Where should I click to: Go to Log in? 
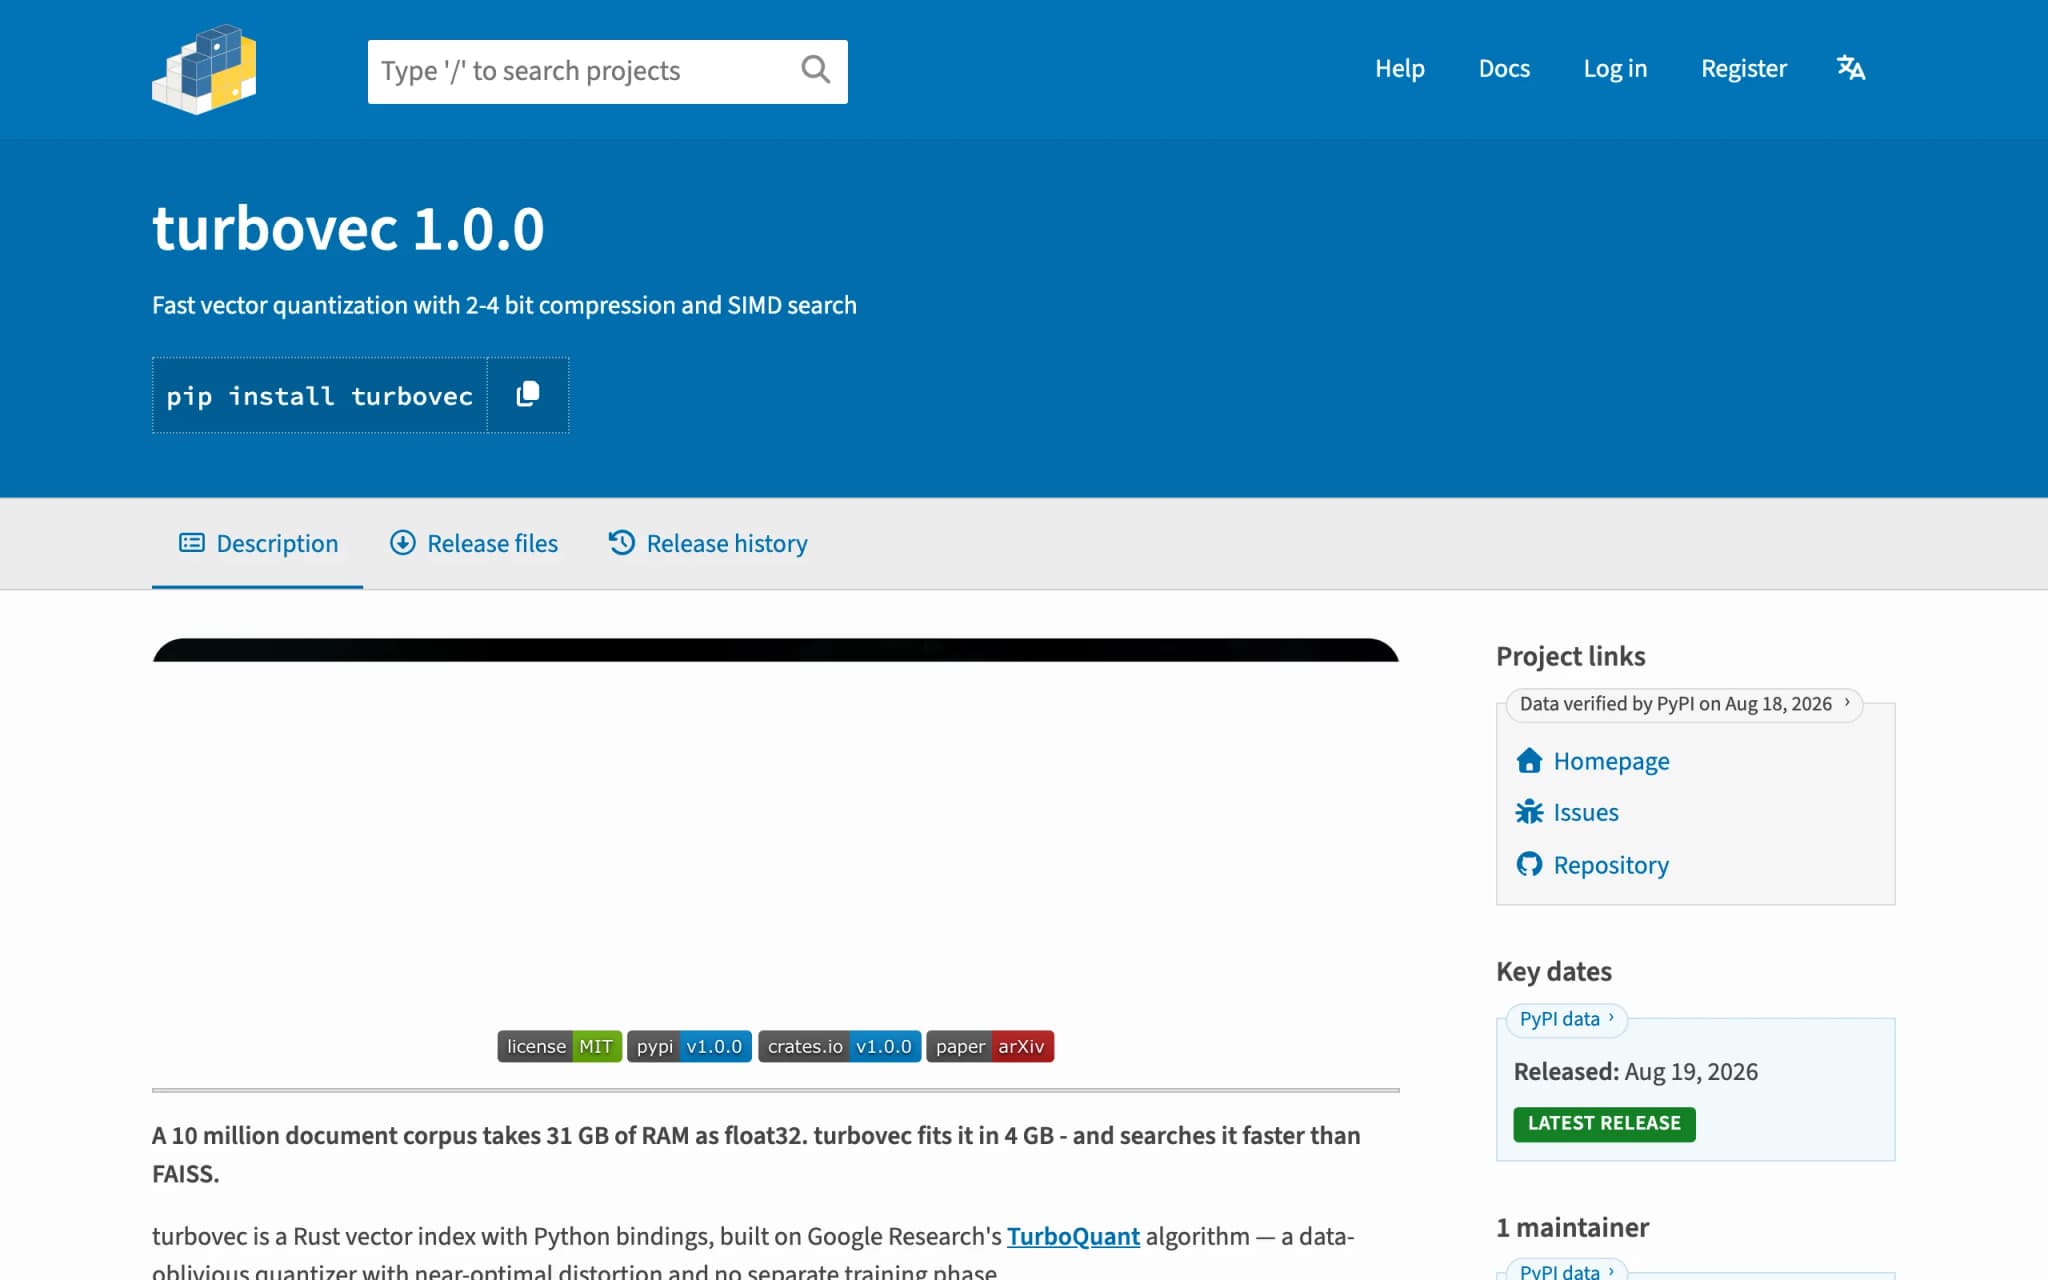tap(1615, 68)
